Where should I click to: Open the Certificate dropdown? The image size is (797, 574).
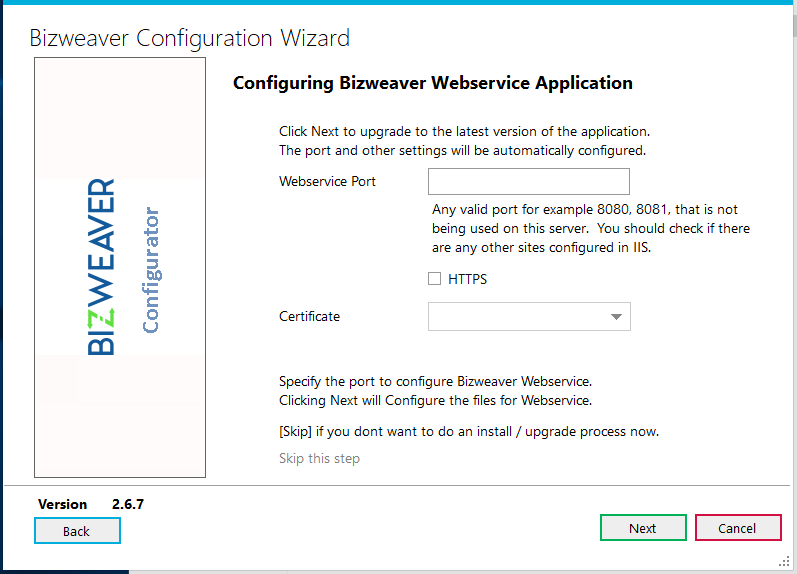click(x=529, y=316)
